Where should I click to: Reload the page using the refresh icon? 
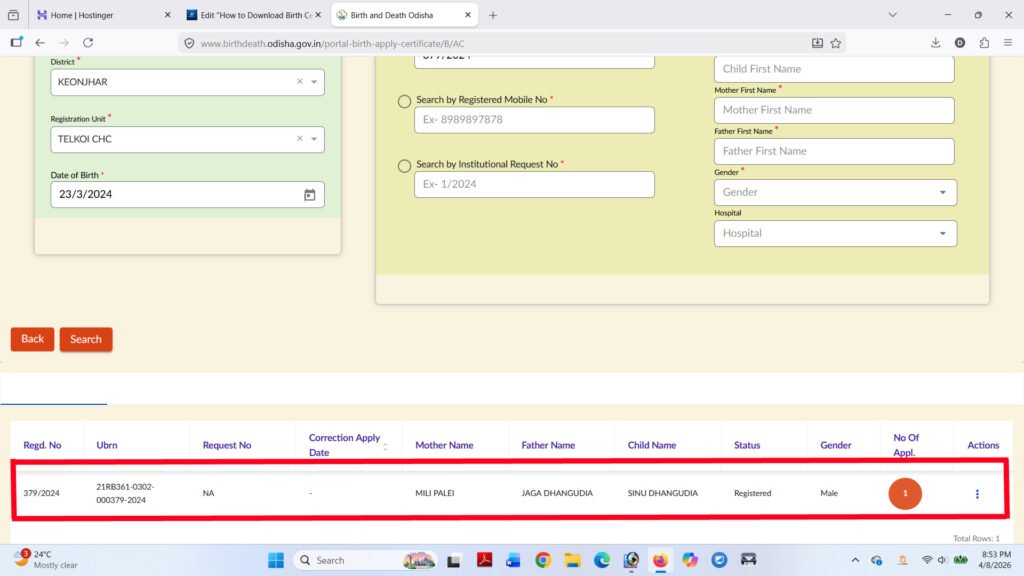click(88, 43)
